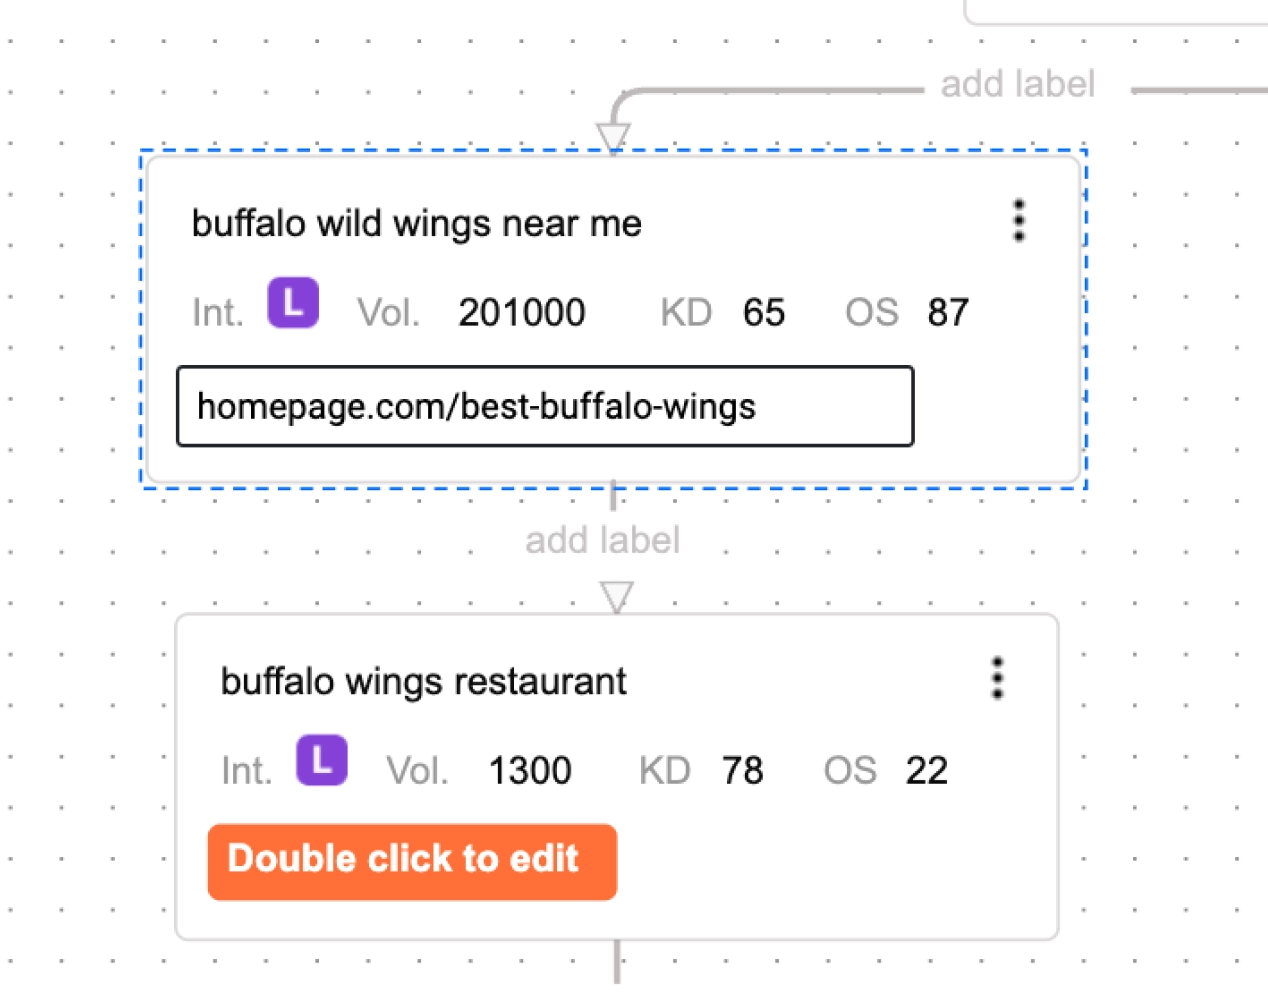Screen dimensions: 1268x994
Task: Click the homepage.com/best-buffalo-wings URL field
Action: (545, 406)
